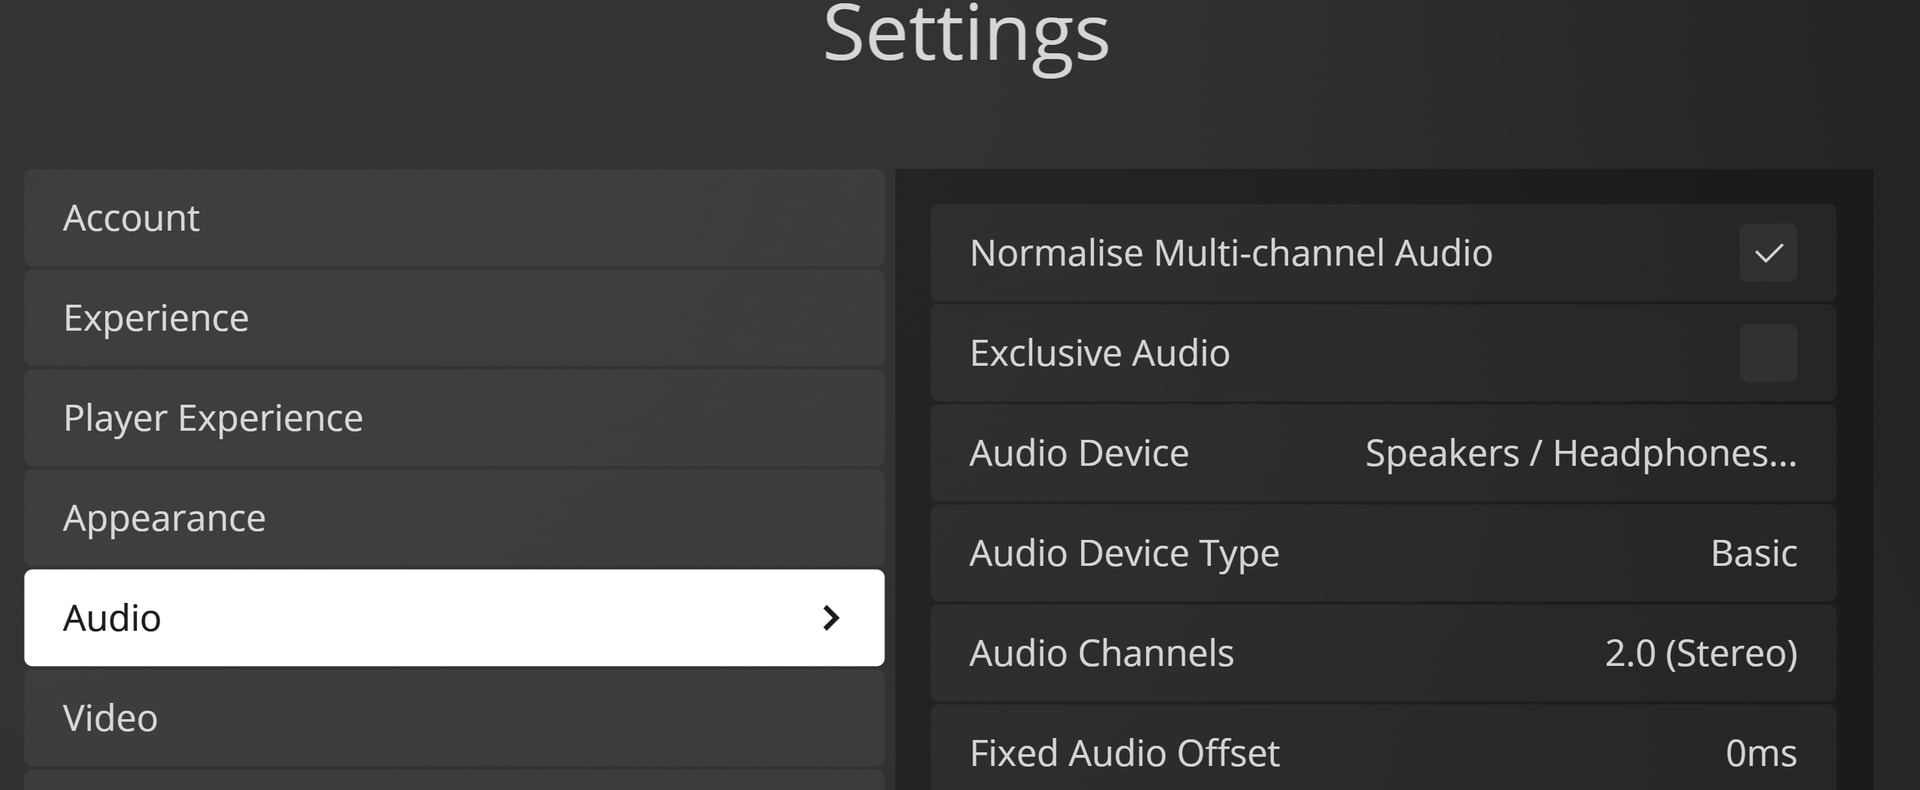Click the Fixed Audio Offset label
This screenshot has width=1920, height=790.
1124,753
